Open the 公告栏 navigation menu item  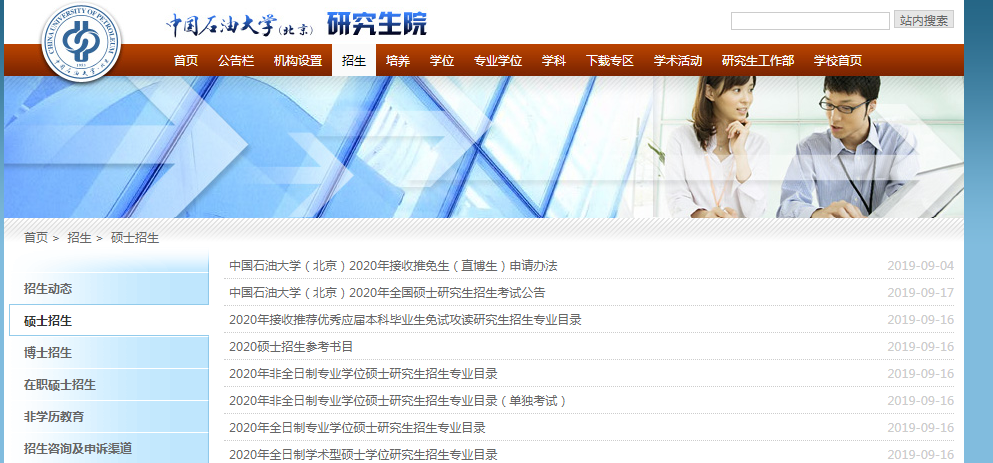[x=236, y=61]
